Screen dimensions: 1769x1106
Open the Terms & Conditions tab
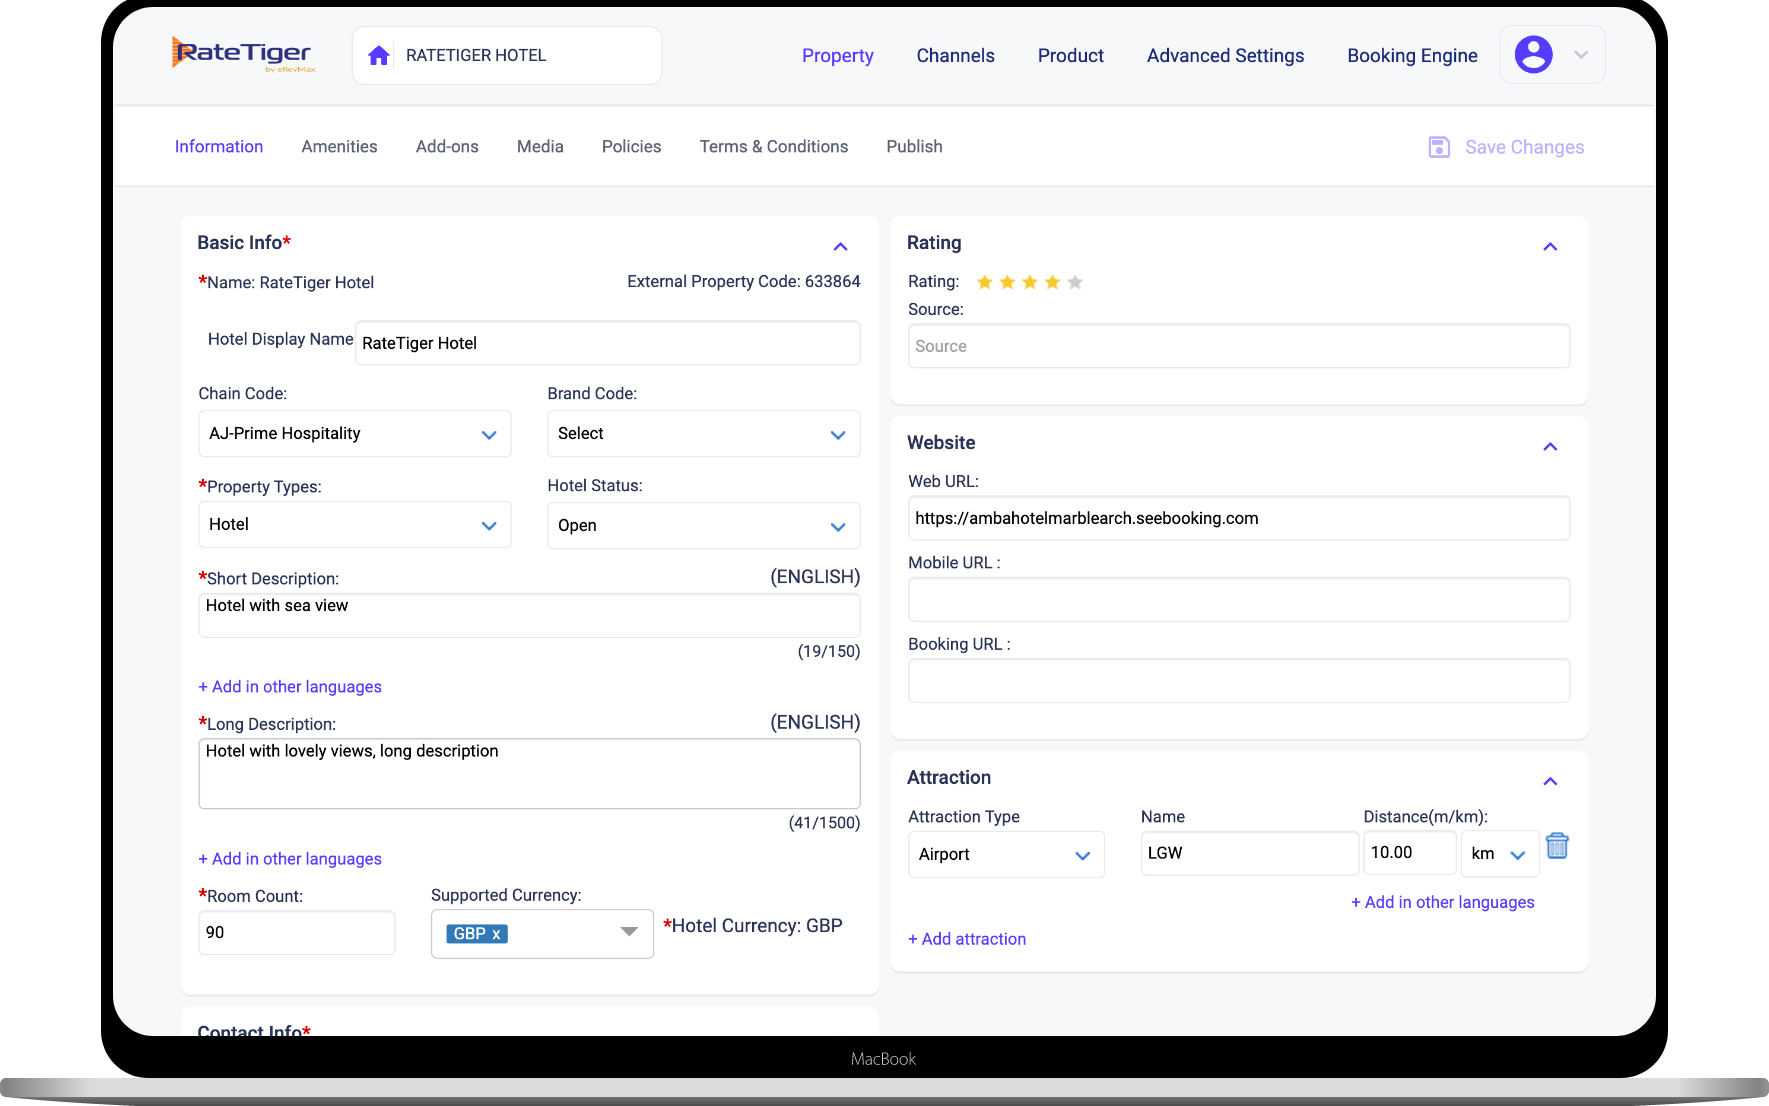[x=773, y=147]
